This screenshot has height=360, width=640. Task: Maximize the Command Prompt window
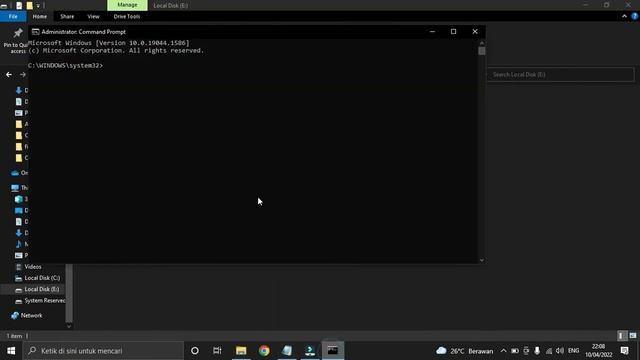(453, 31)
